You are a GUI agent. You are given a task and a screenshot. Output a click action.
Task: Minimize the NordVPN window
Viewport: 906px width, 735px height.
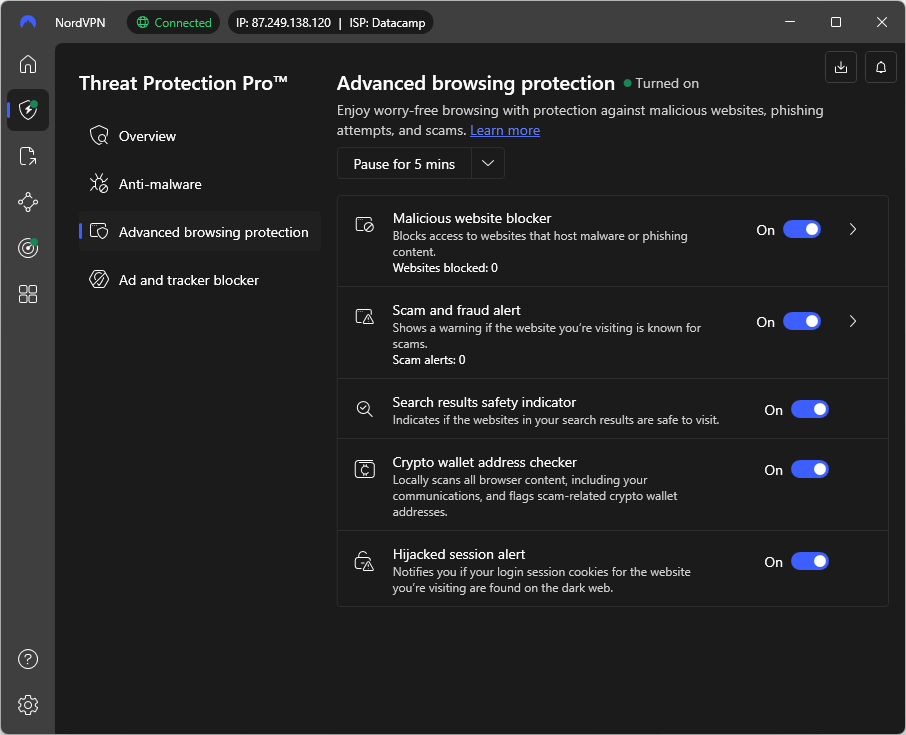(x=790, y=22)
